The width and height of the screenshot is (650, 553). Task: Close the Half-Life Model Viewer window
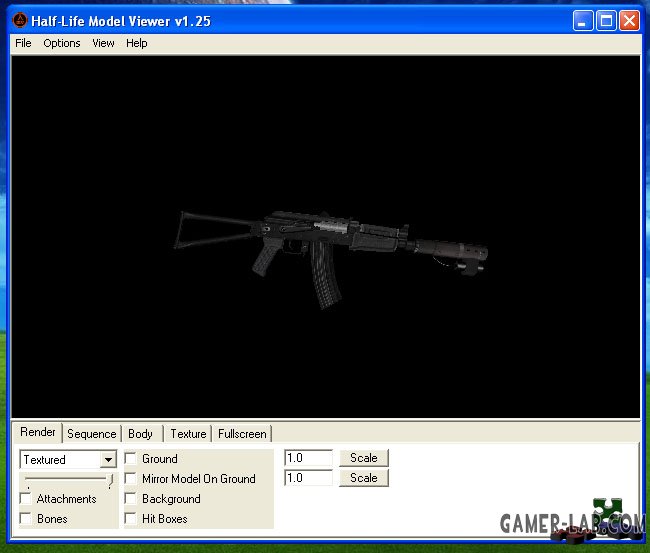click(x=629, y=20)
